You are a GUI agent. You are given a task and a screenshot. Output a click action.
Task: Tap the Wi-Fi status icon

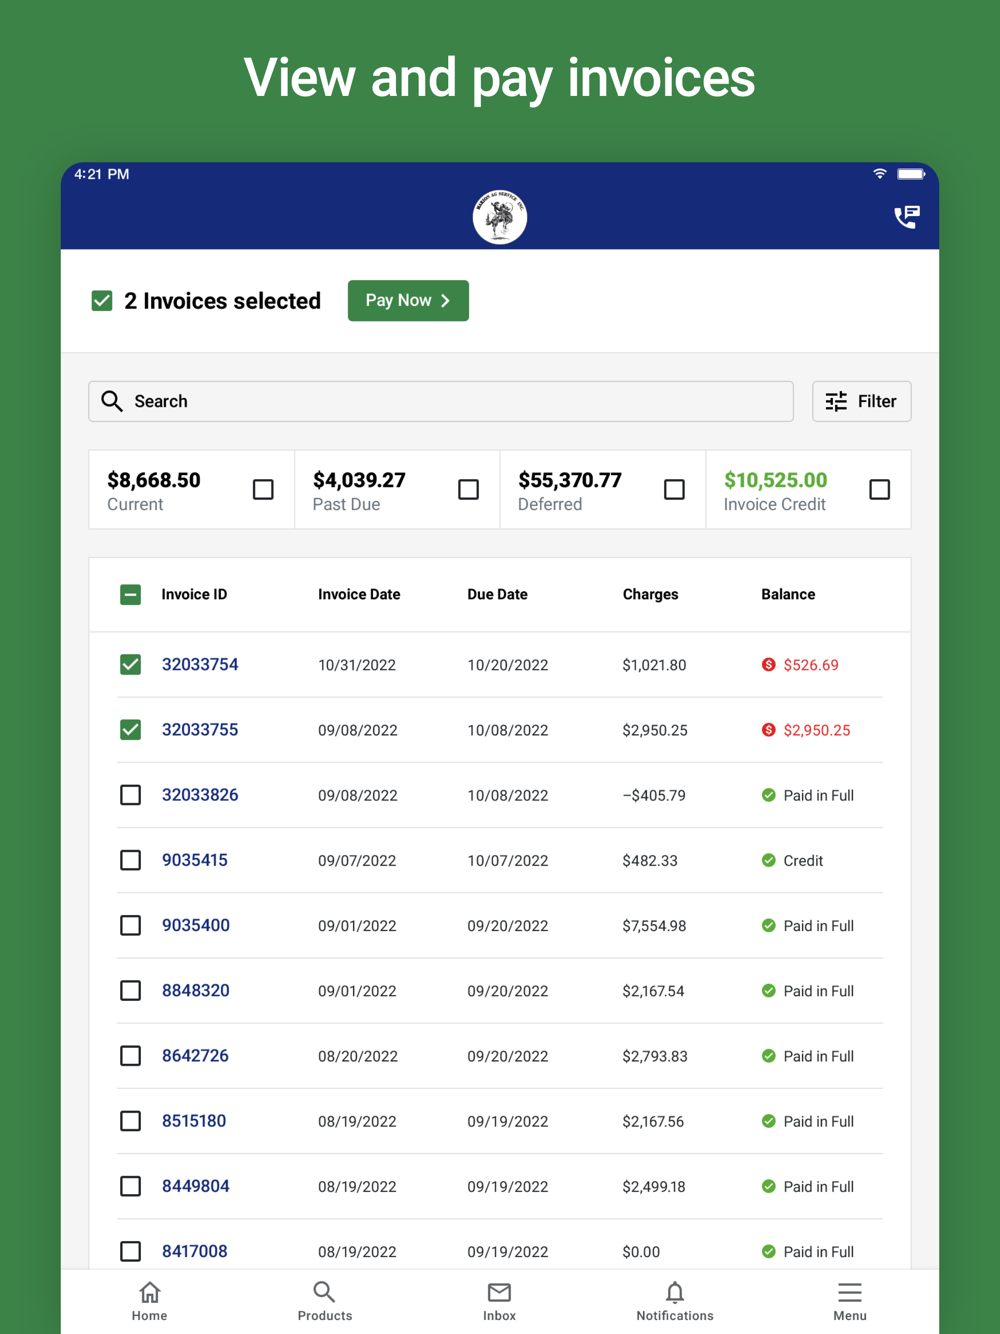pos(880,174)
